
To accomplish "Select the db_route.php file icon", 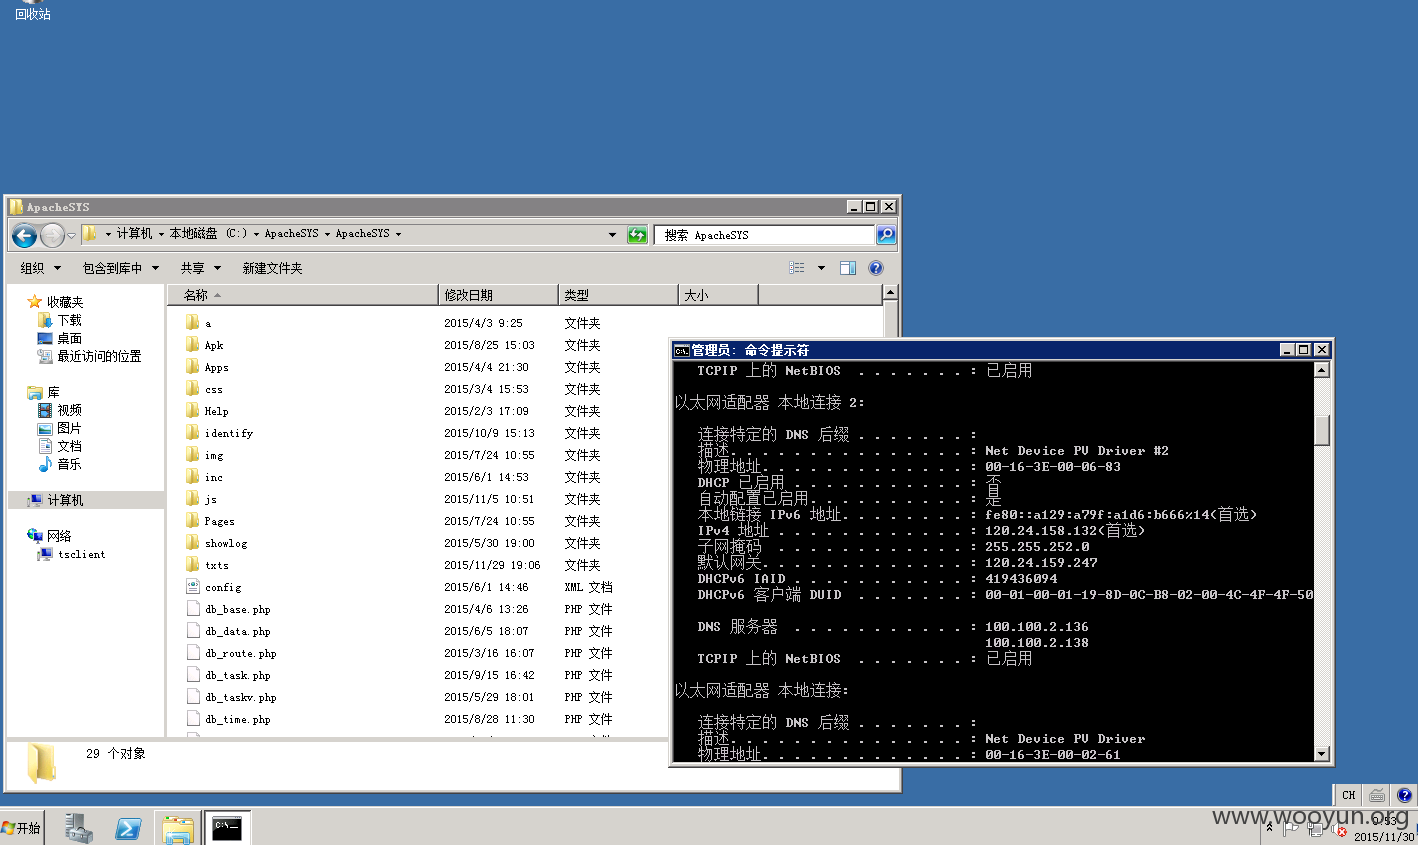I will [x=192, y=652].
